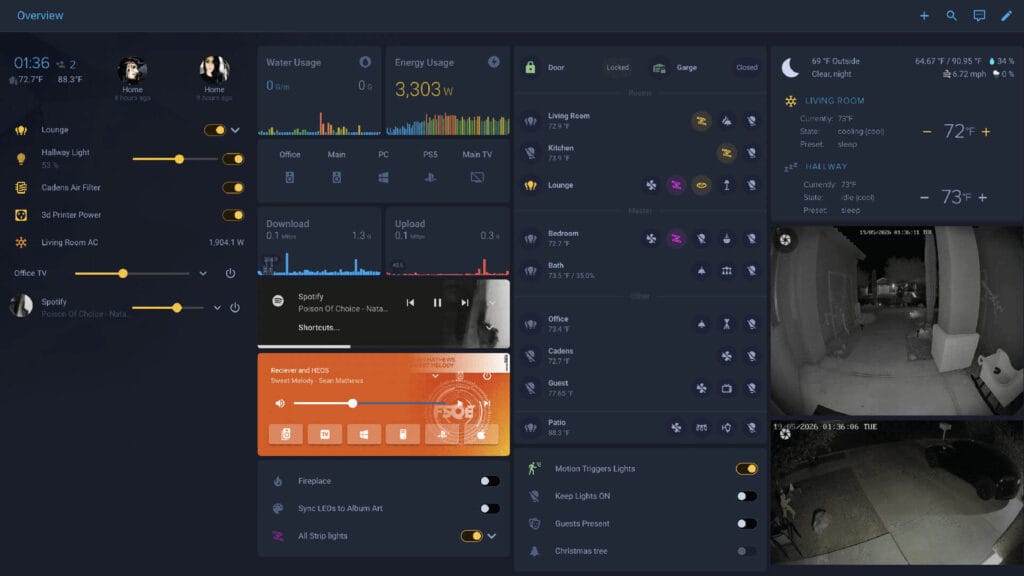This screenshot has width=1024, height=576.
Task: Expand the Office TV dropdown chevron
Action: (x=203, y=274)
